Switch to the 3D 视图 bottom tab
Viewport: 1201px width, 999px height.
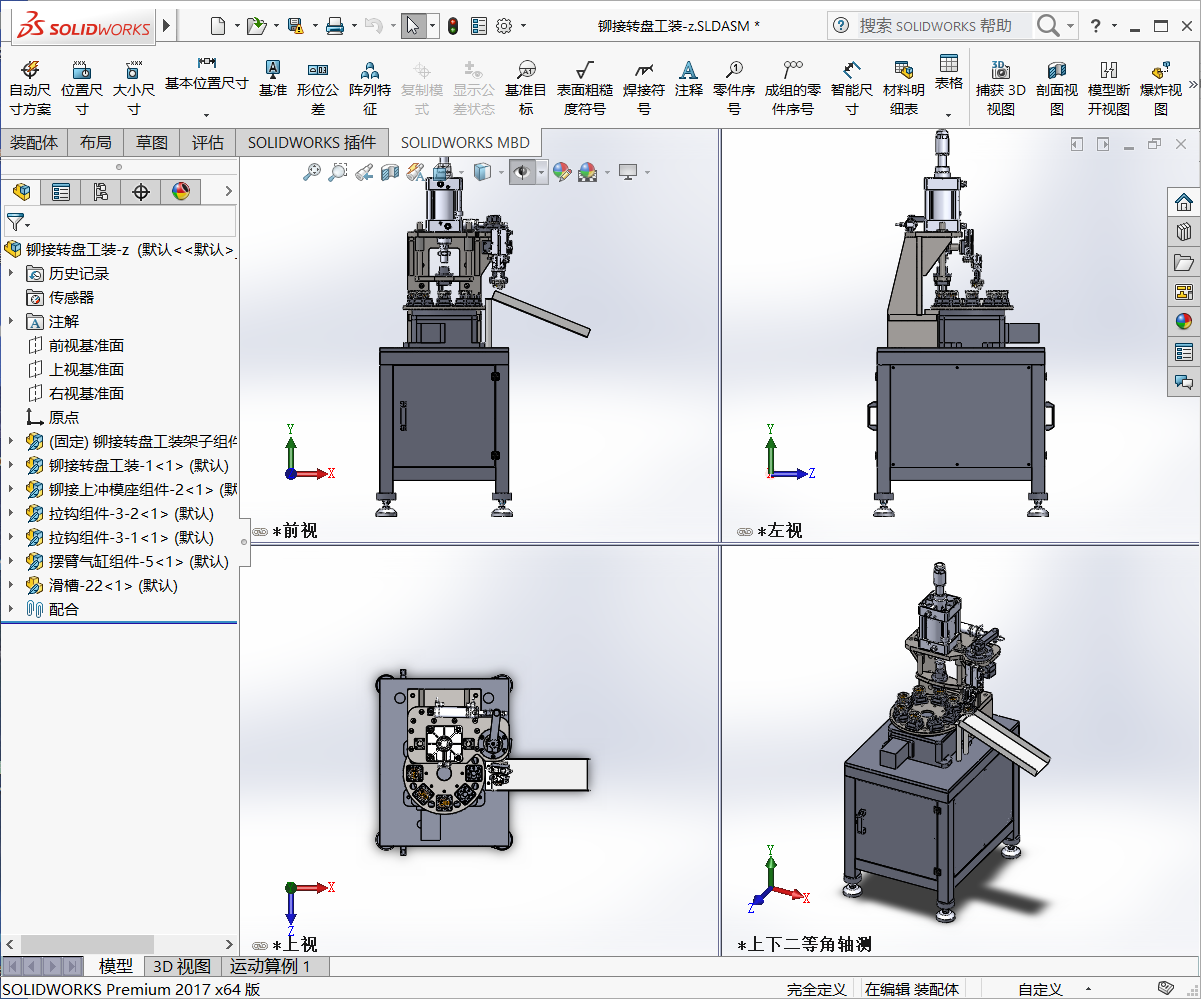tap(181, 966)
